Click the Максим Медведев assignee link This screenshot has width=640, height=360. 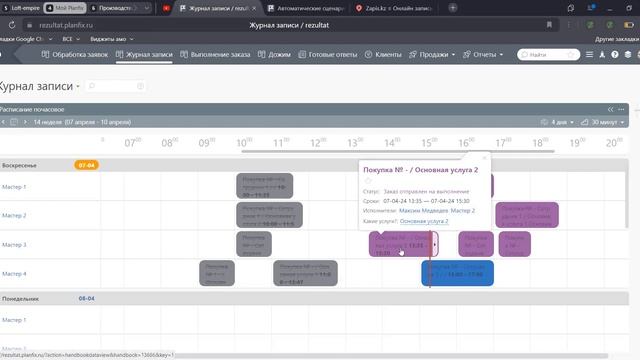pyautogui.click(x=423, y=211)
